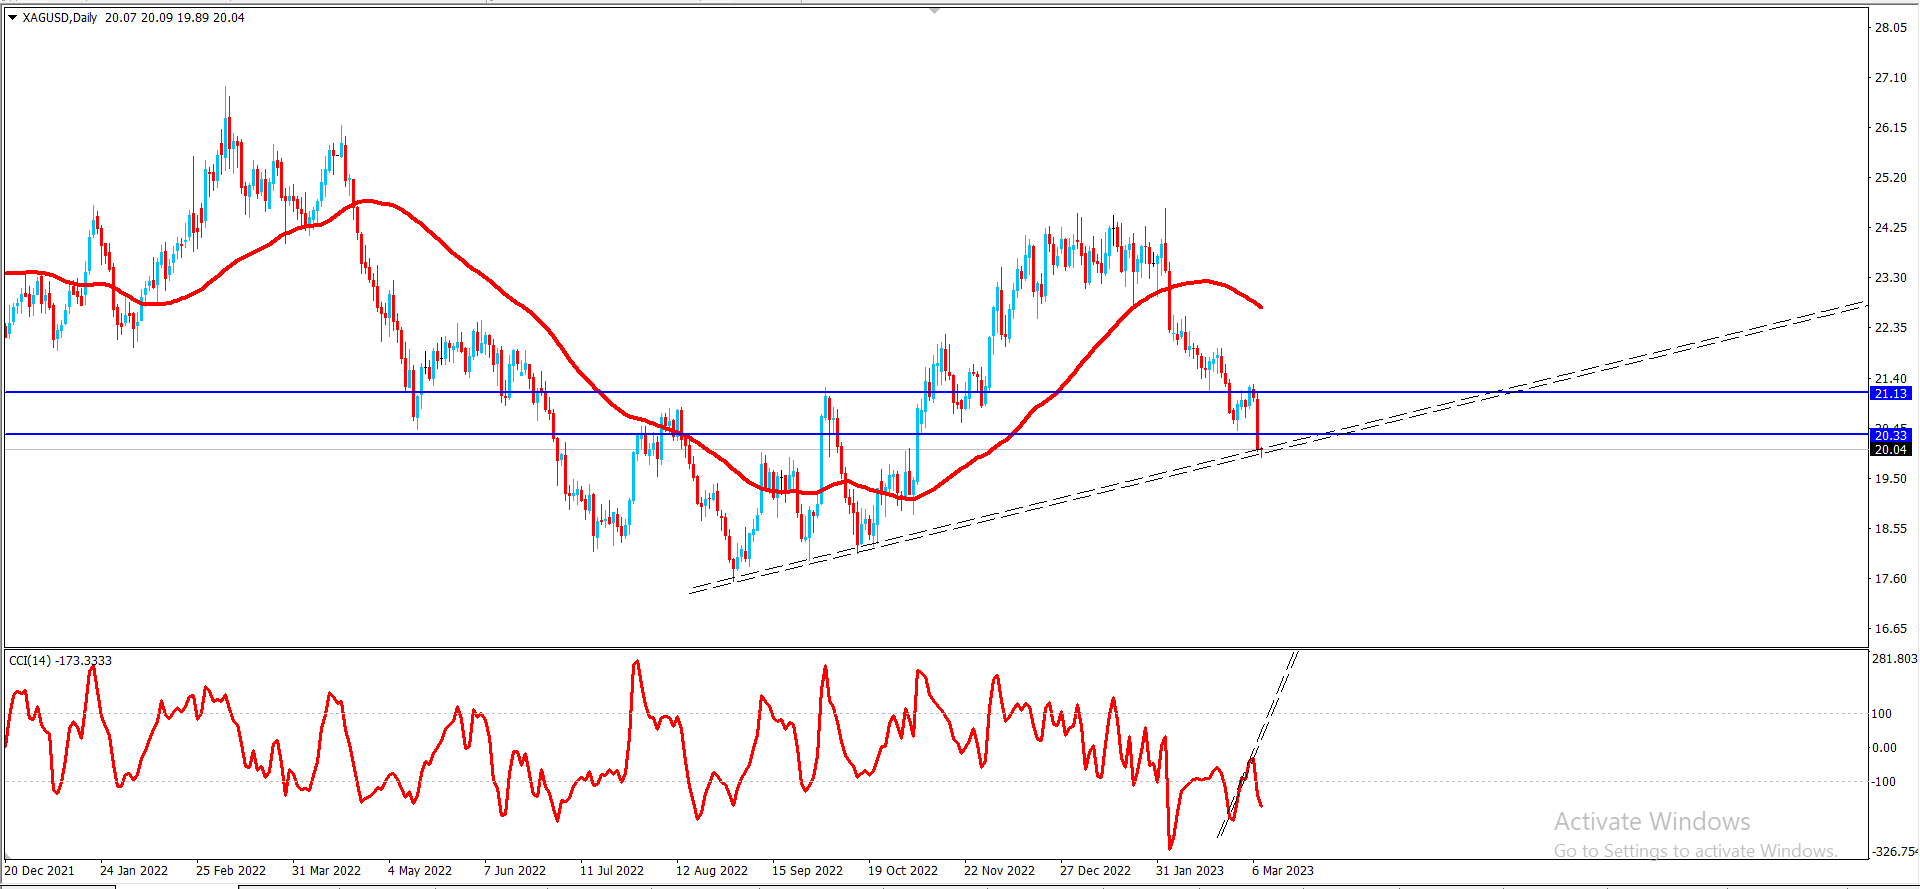Viewport: 1920px width, 889px height.
Task: Click the 6 Mar 2023 date label
Action: pyautogui.click(x=1283, y=870)
